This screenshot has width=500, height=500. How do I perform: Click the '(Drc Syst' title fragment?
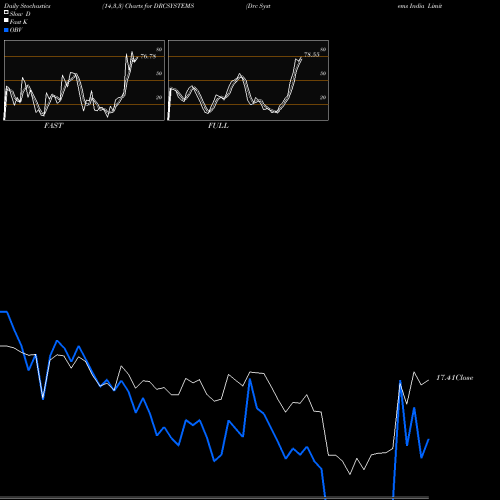[x=258, y=6]
